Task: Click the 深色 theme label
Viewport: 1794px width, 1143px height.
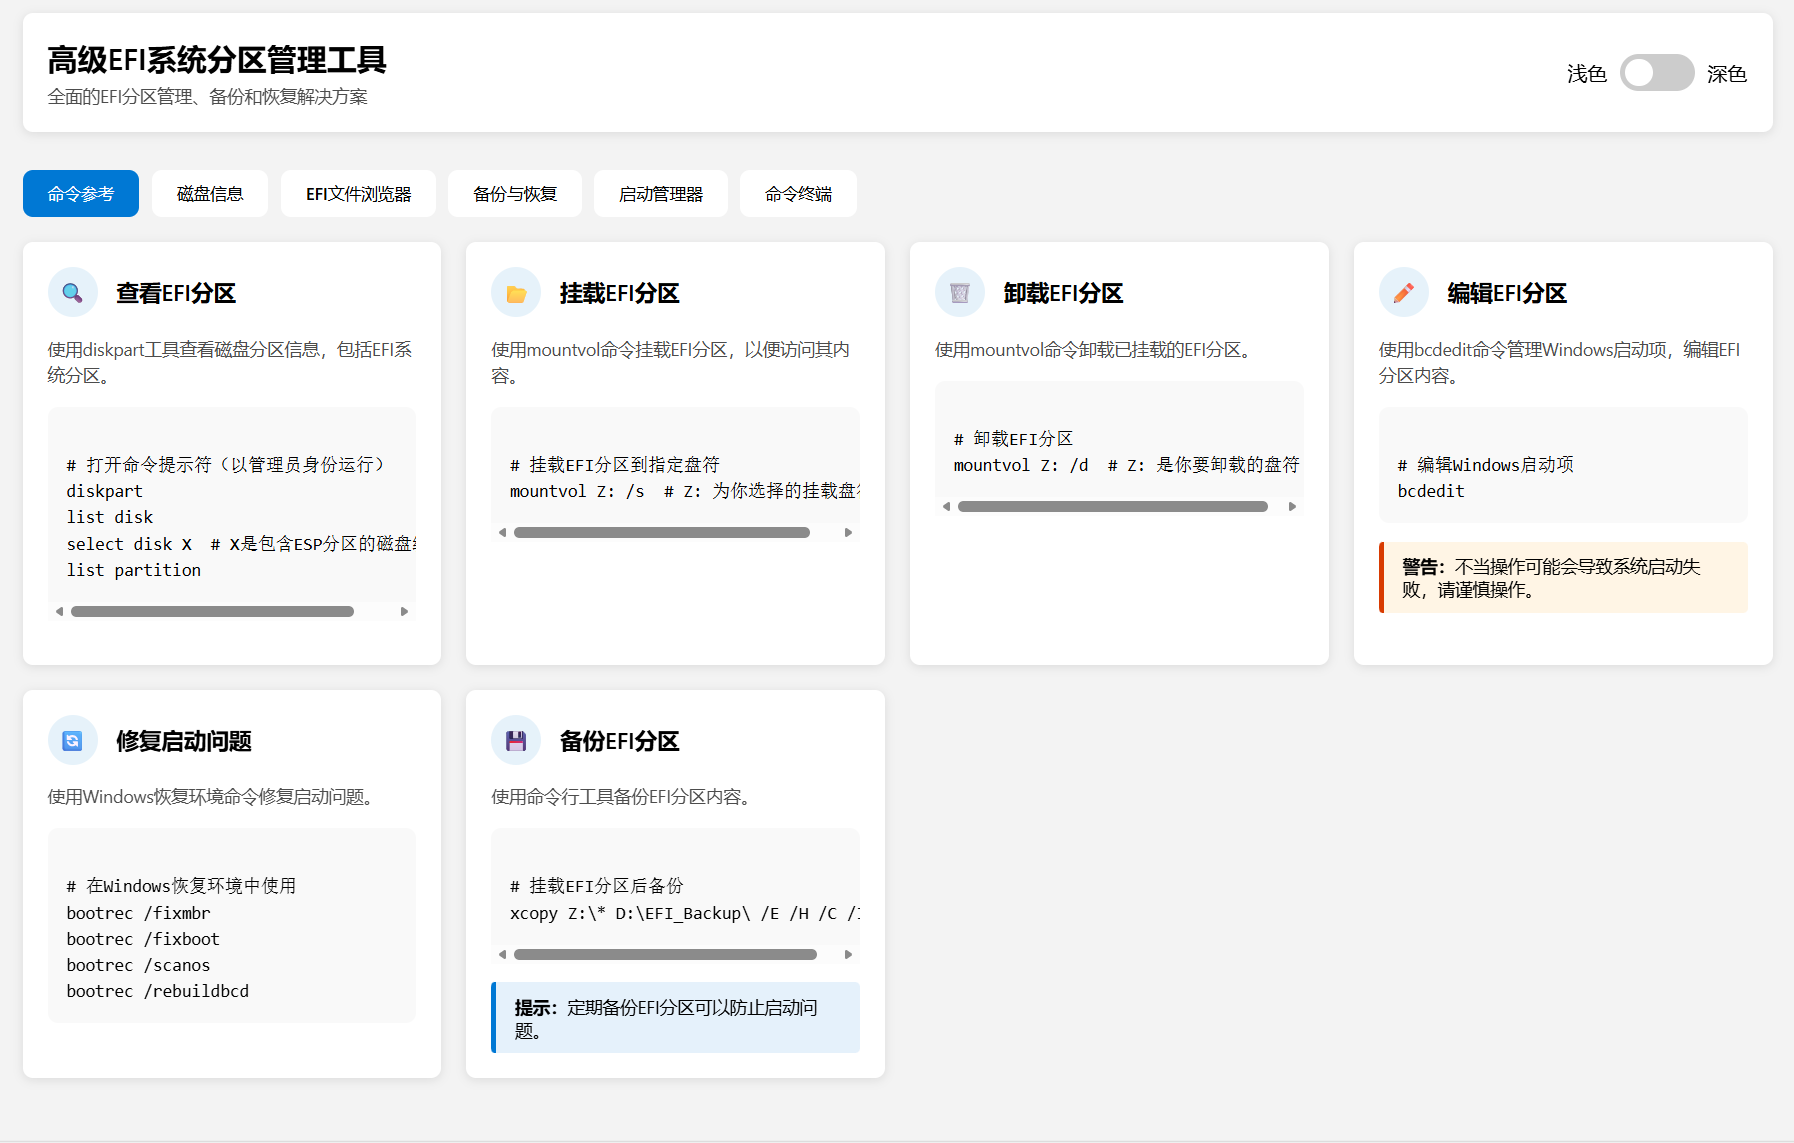Action: tap(1727, 74)
